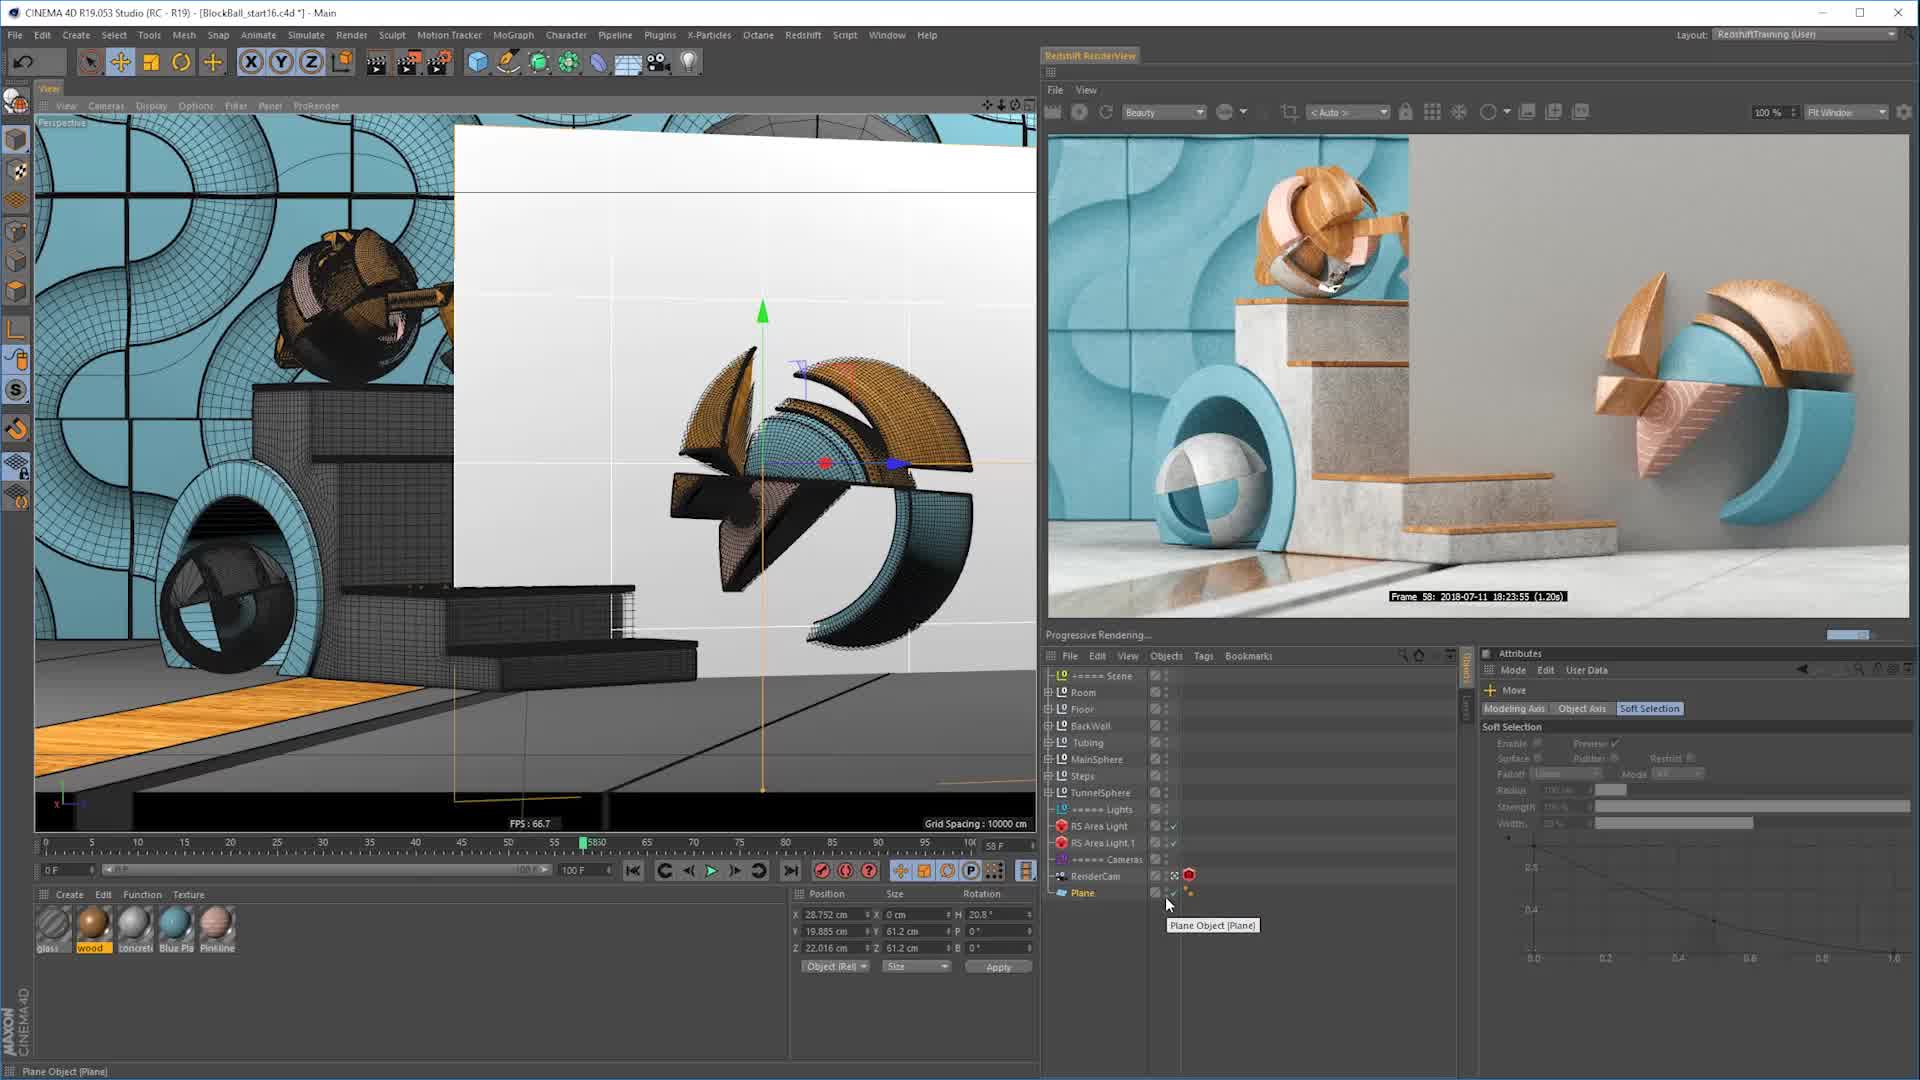Disable the Plane object's enabled checkmark
1920x1080 pixels.
(1173, 892)
